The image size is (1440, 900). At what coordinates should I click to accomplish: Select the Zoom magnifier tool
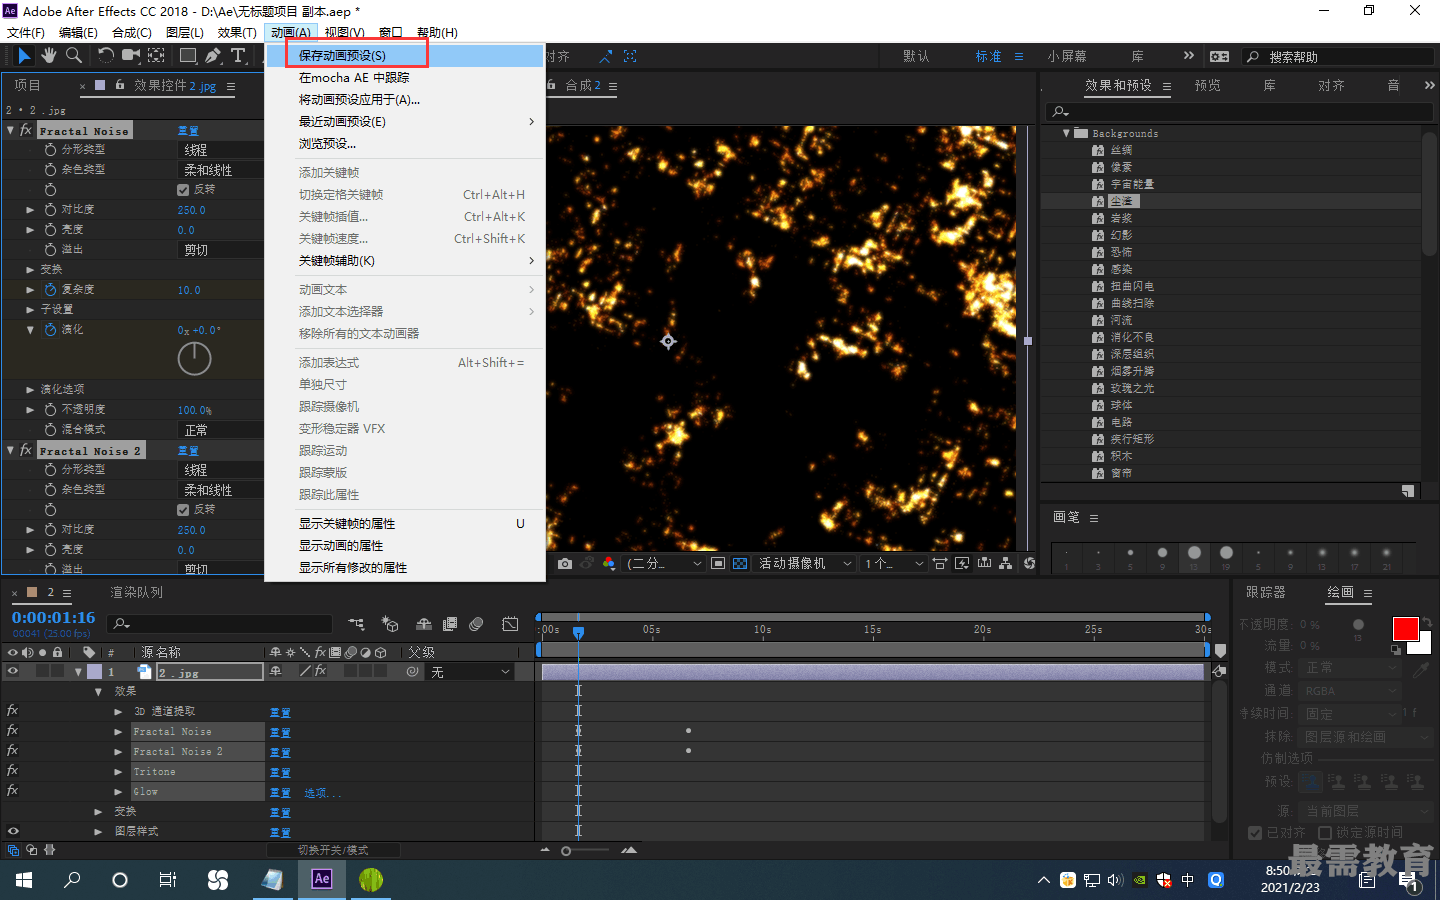[x=73, y=56]
